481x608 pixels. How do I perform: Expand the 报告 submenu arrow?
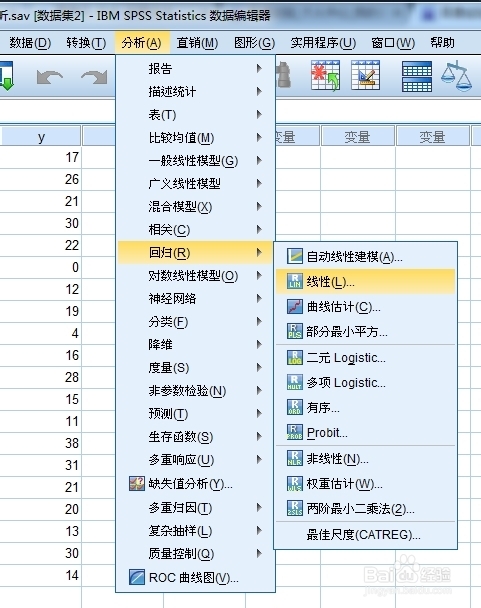click(259, 69)
